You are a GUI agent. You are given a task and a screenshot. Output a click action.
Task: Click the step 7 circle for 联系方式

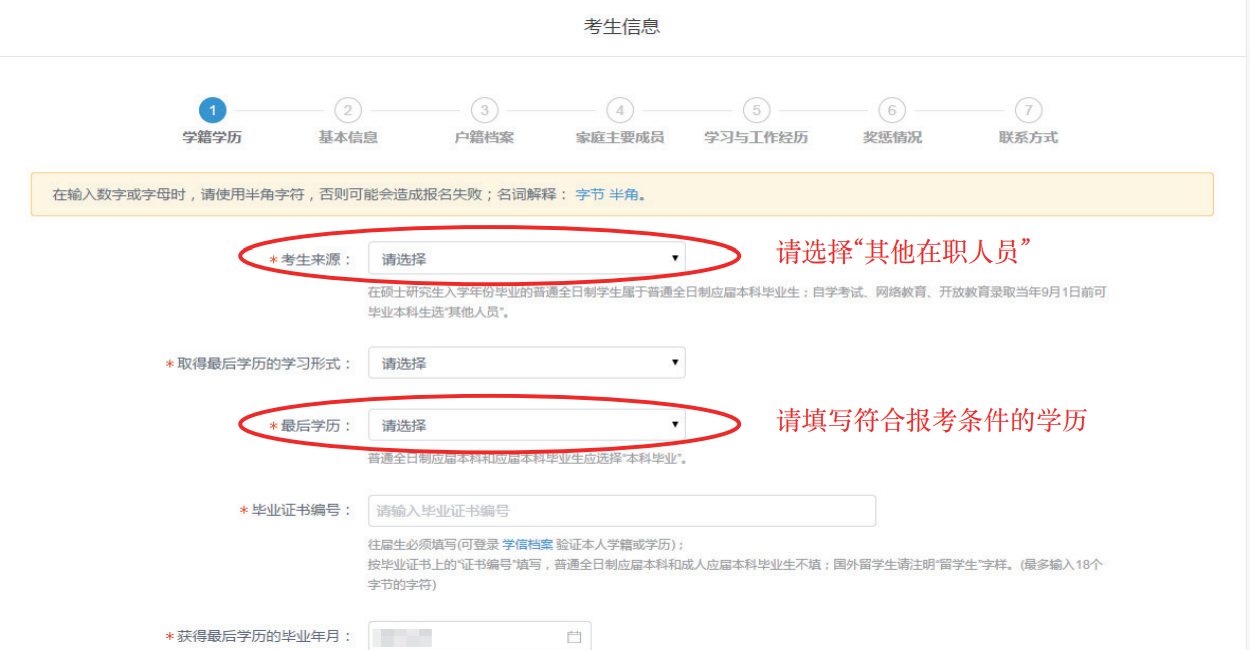point(1028,111)
